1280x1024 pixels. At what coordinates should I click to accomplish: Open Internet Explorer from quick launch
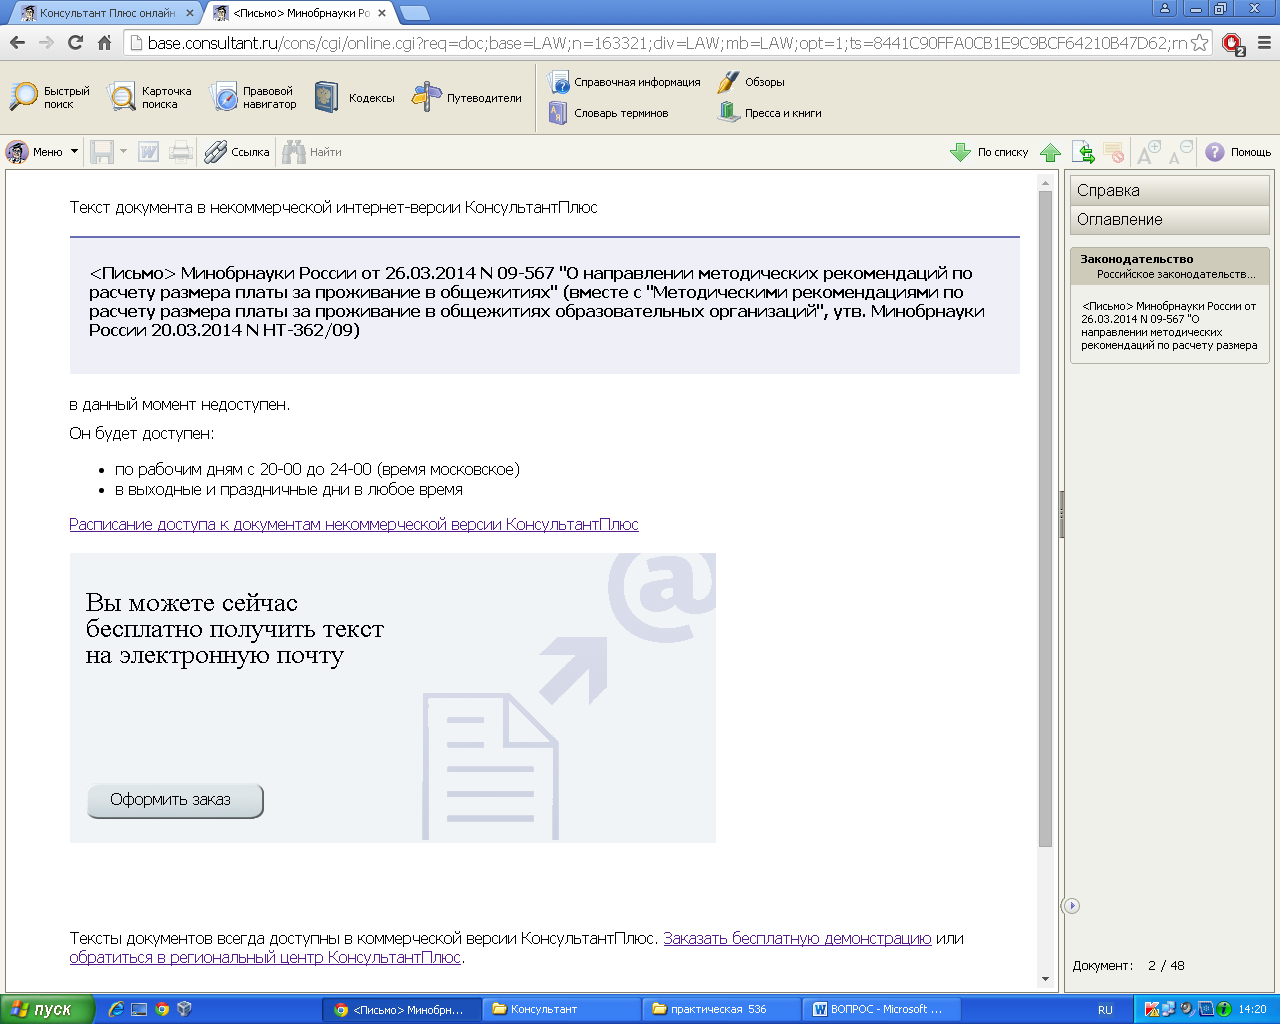115,1009
